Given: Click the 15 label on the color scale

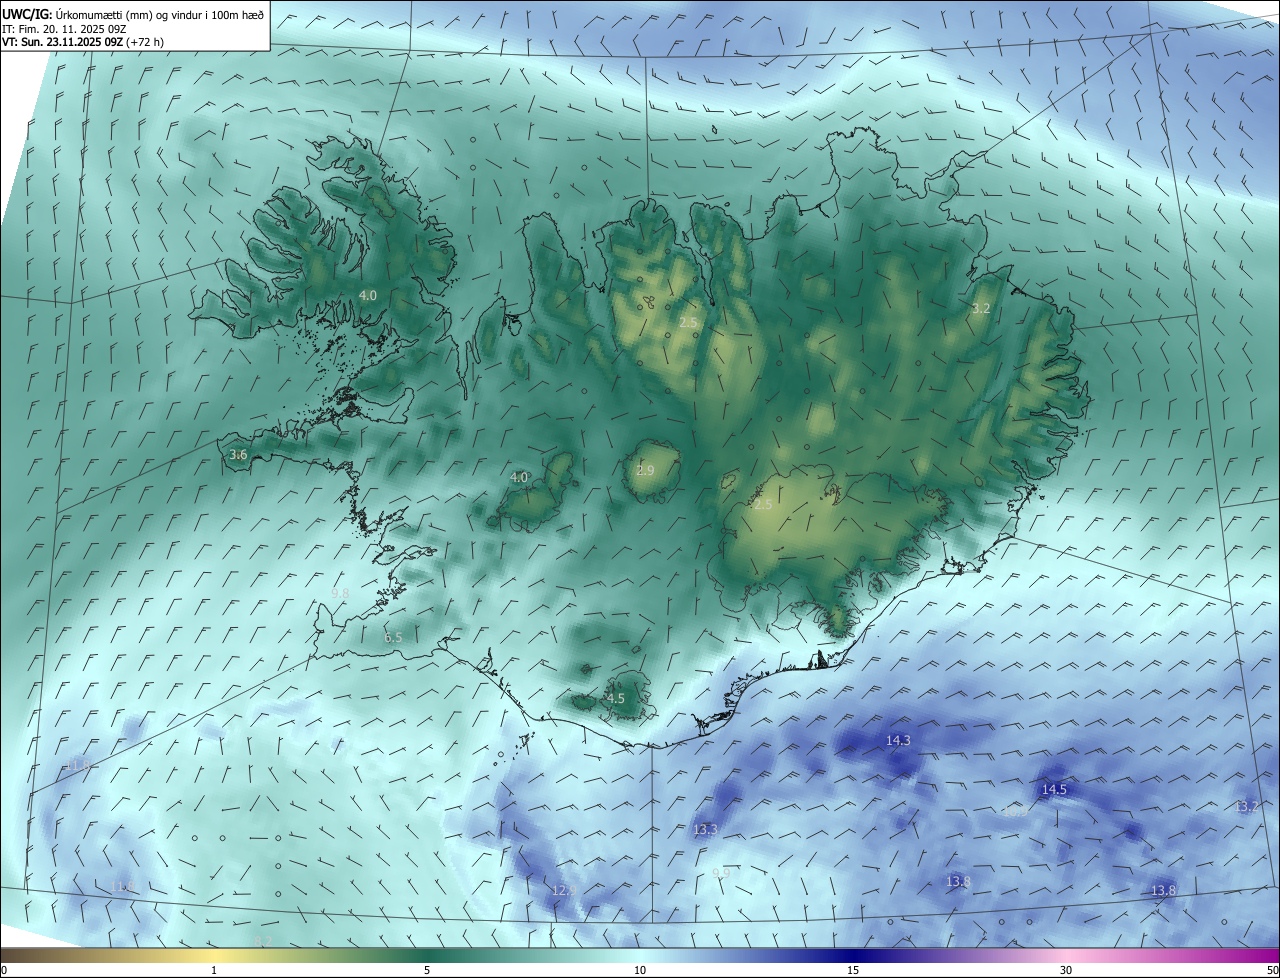Looking at the screenshot, I should pyautogui.click(x=853, y=970).
